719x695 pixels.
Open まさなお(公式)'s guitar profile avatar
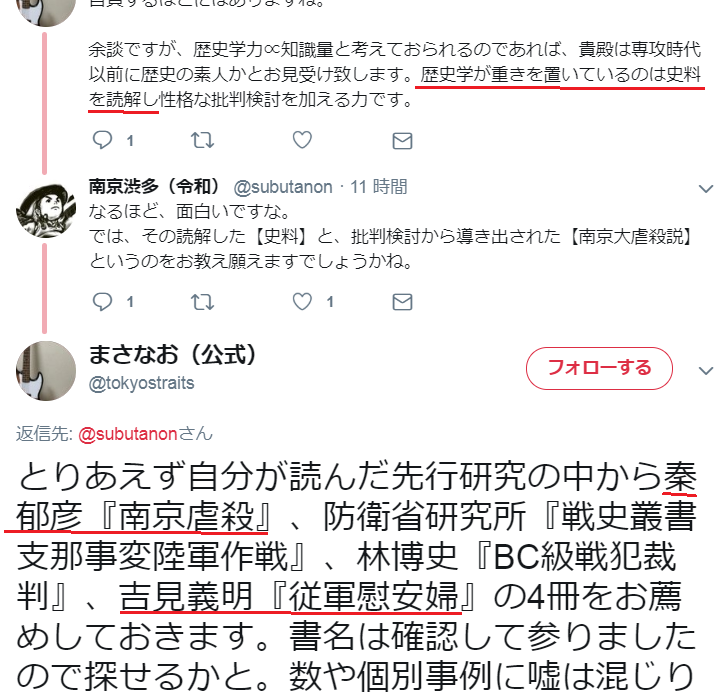(x=46, y=370)
